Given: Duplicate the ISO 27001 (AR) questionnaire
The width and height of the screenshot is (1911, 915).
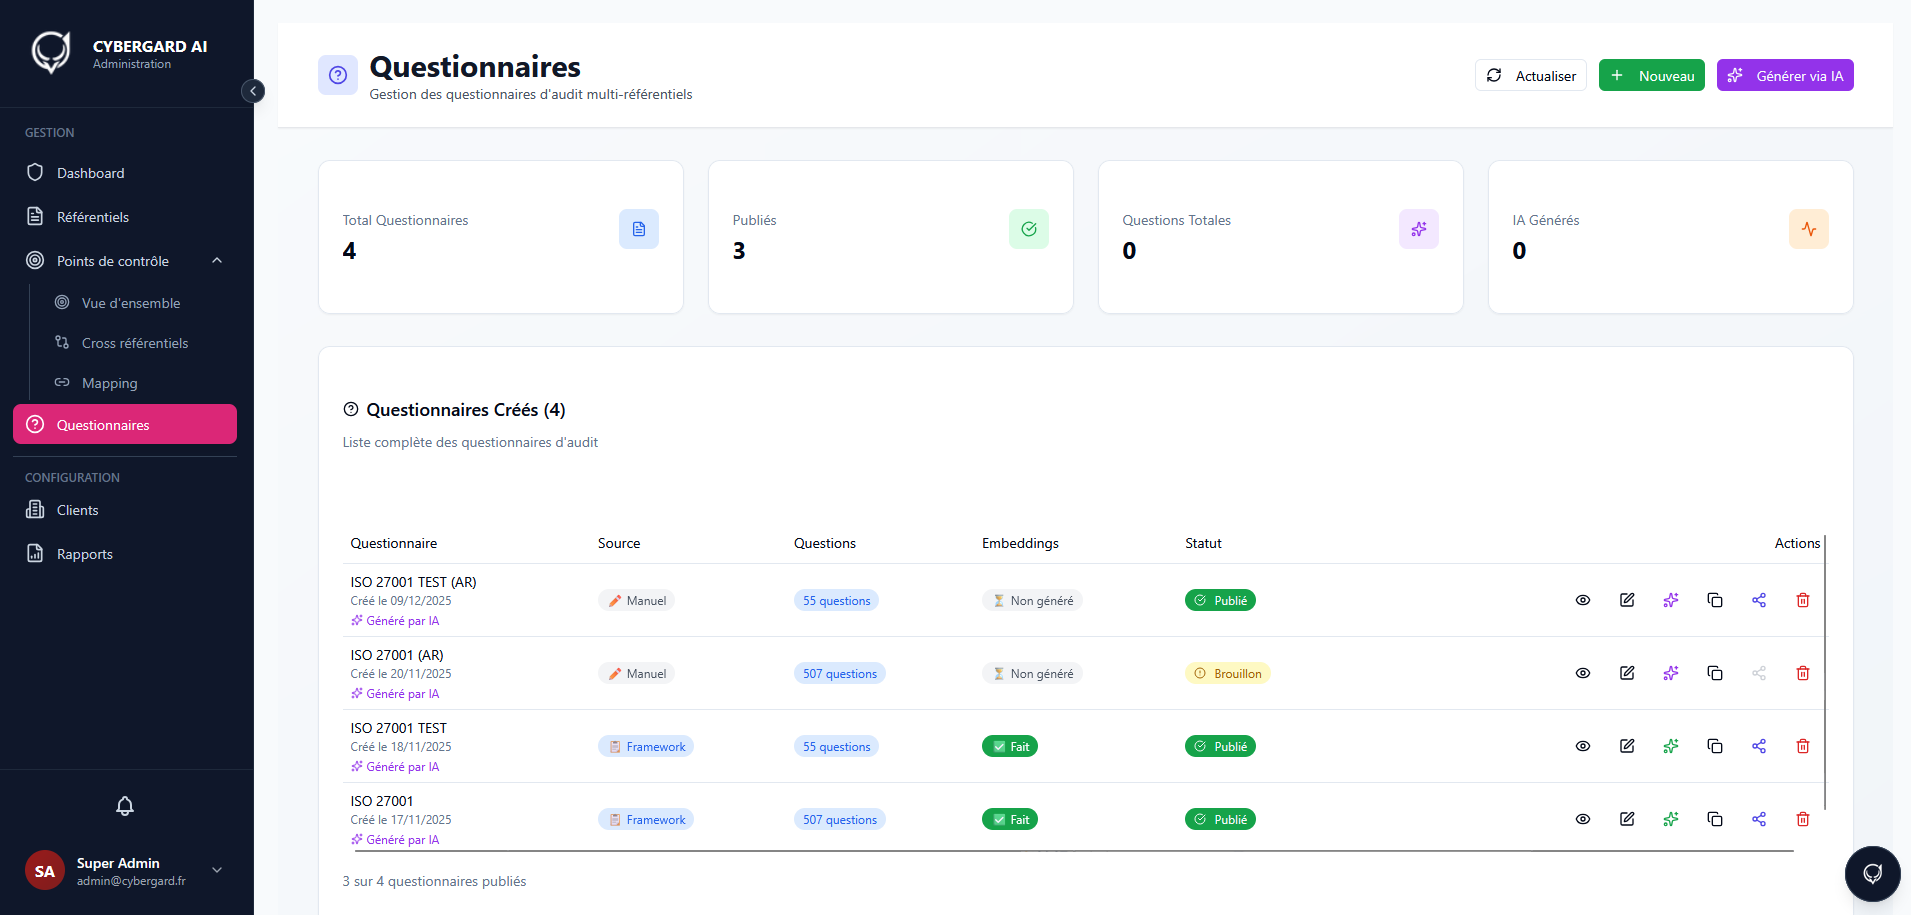Looking at the screenshot, I should 1715,673.
